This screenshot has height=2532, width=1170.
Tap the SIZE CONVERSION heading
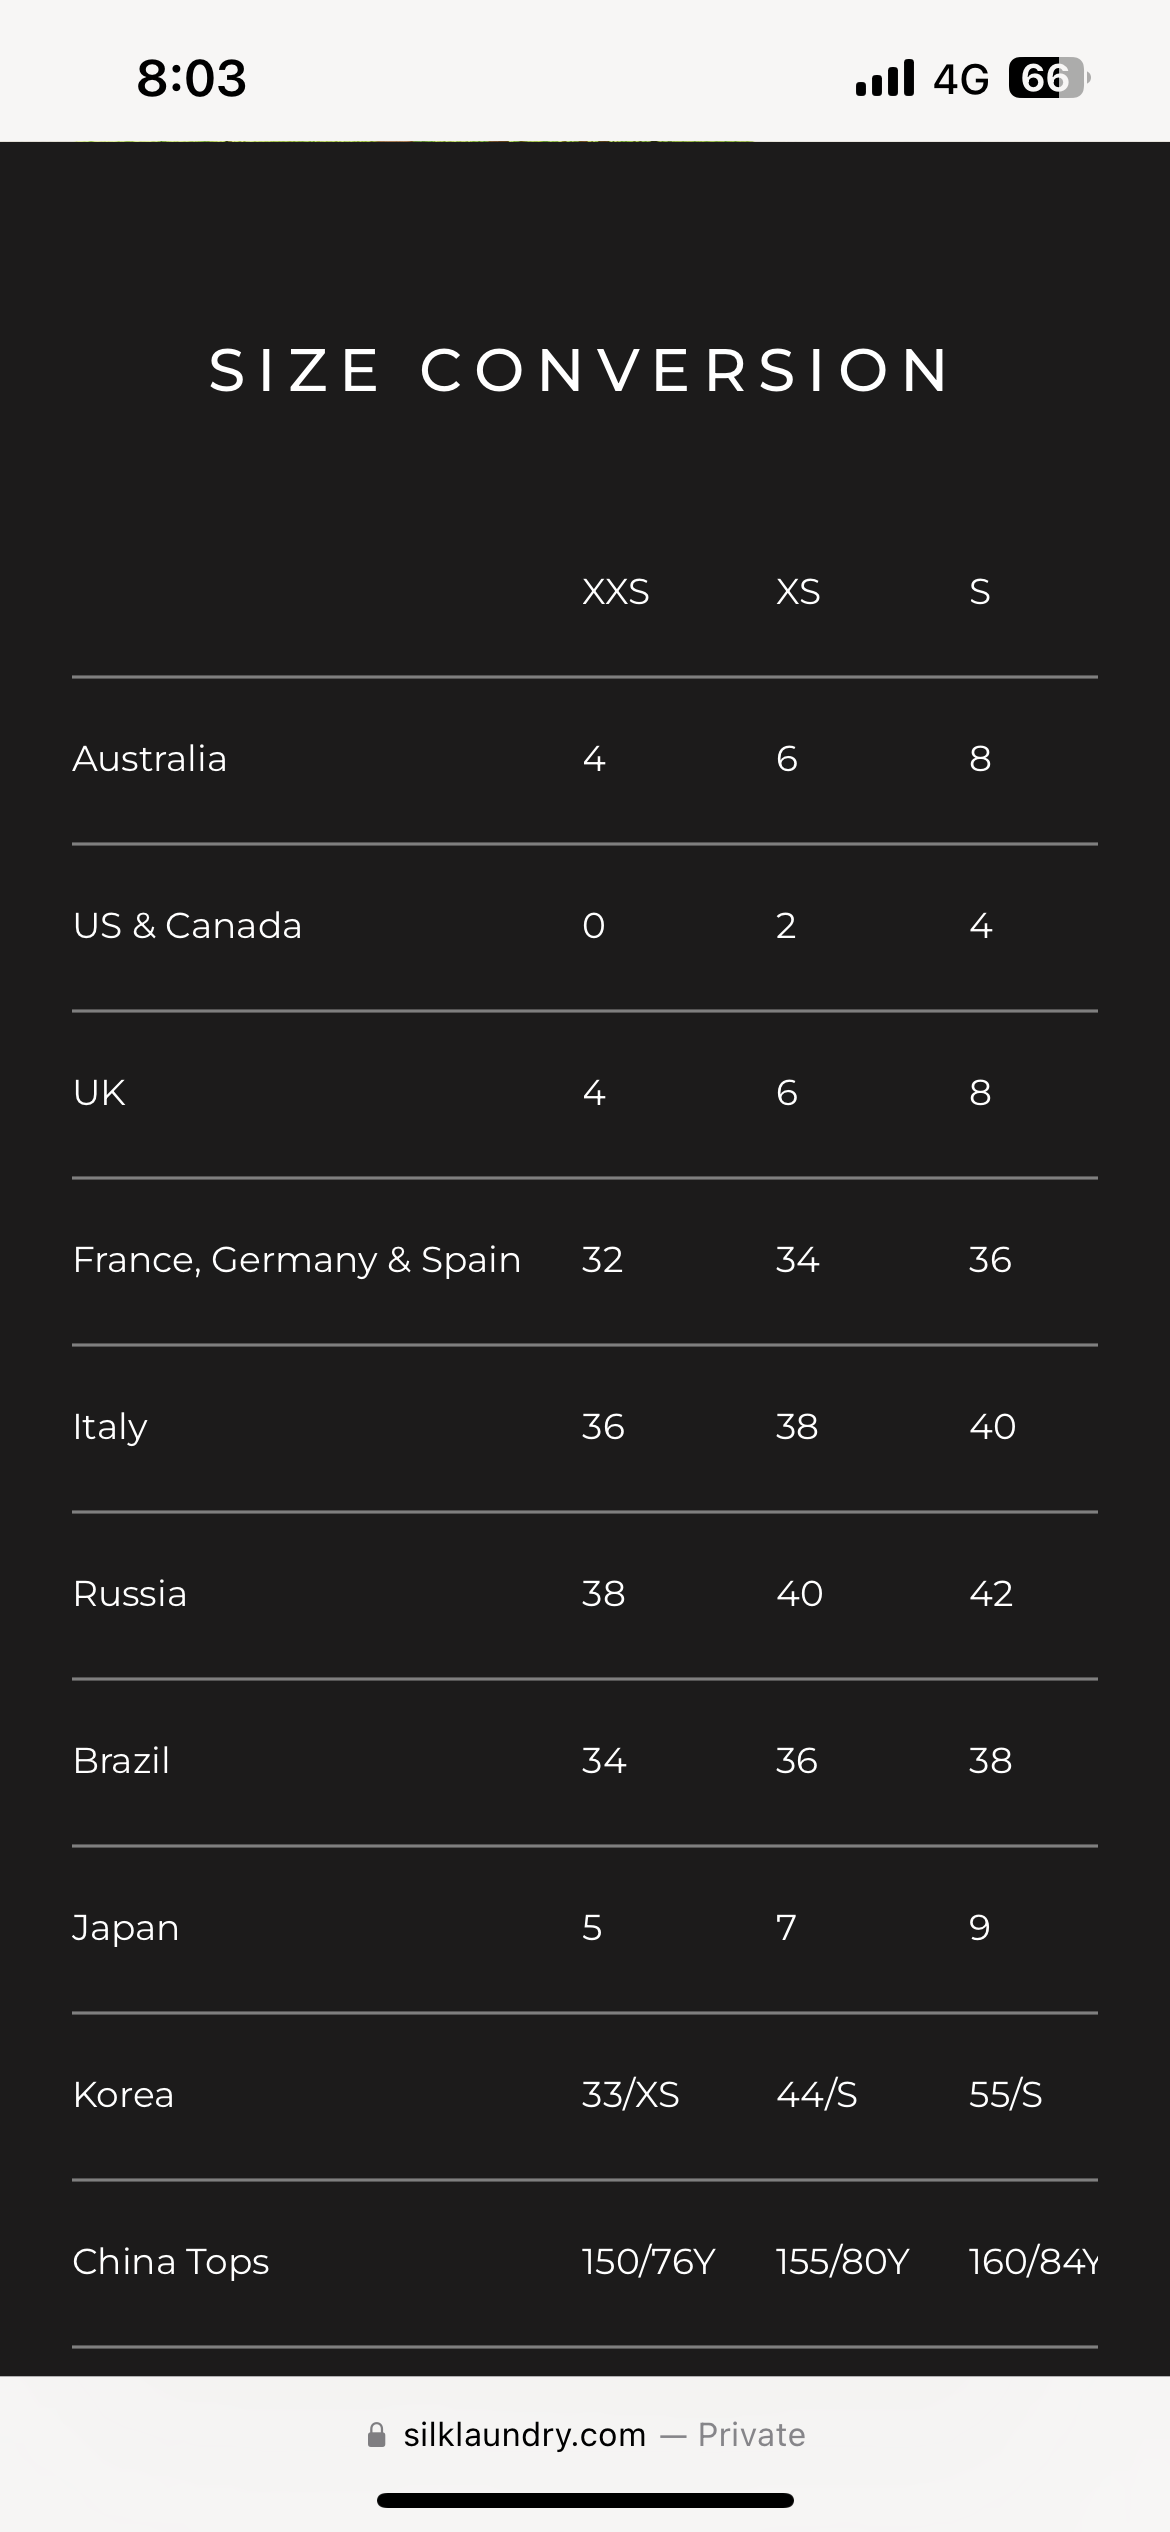click(x=582, y=370)
